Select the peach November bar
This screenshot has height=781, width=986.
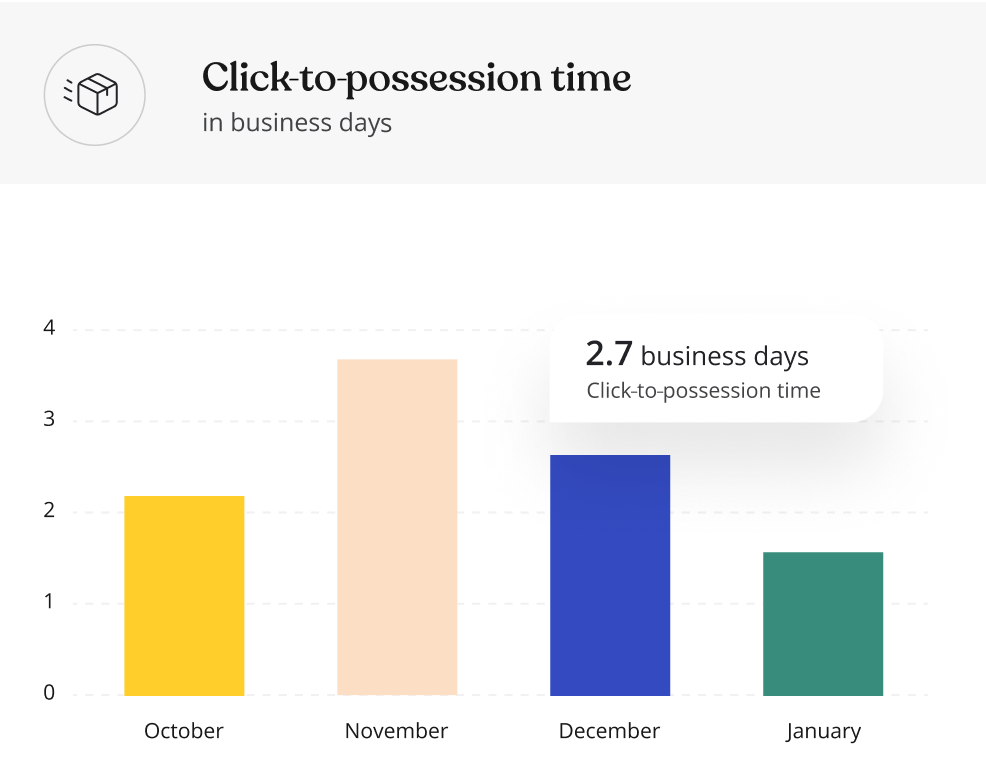[397, 527]
